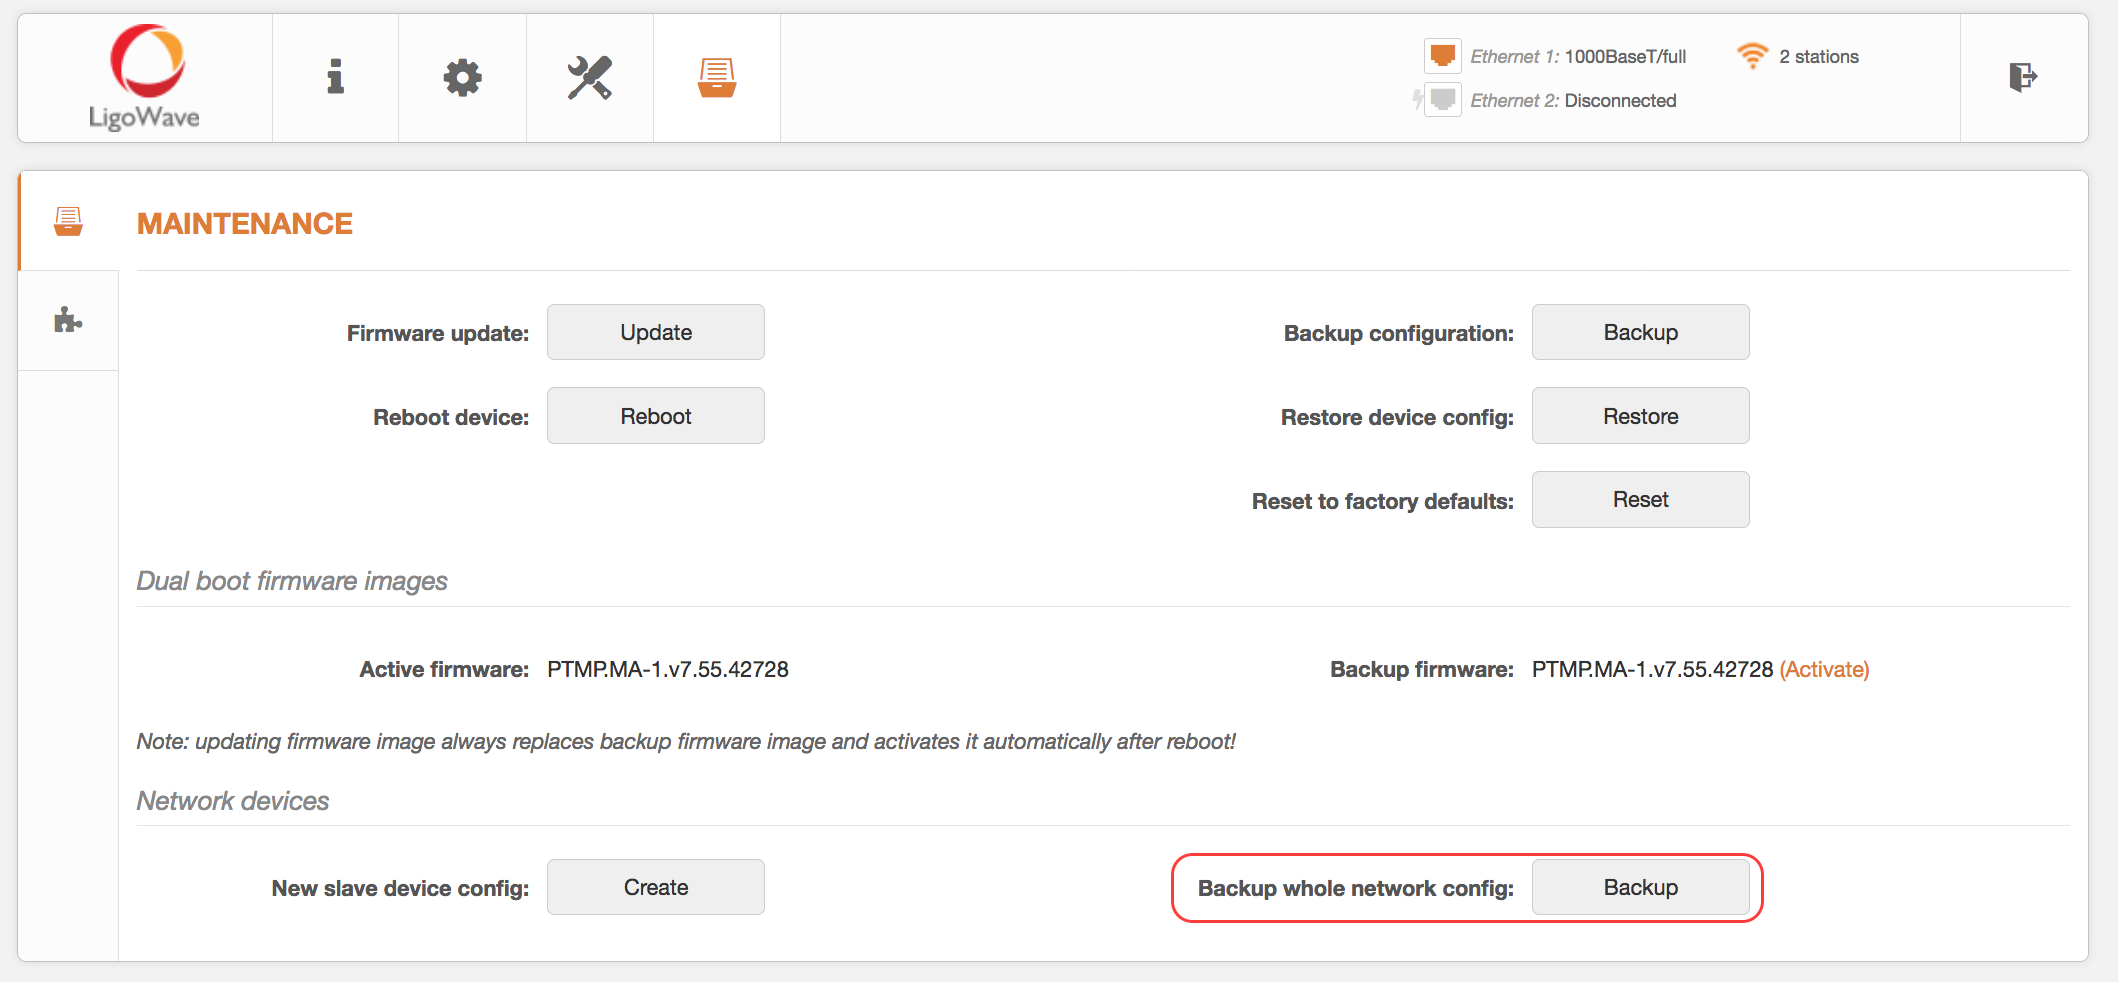Click the firmware Update button
Image resolution: width=2118 pixels, height=982 pixels.
point(655,332)
